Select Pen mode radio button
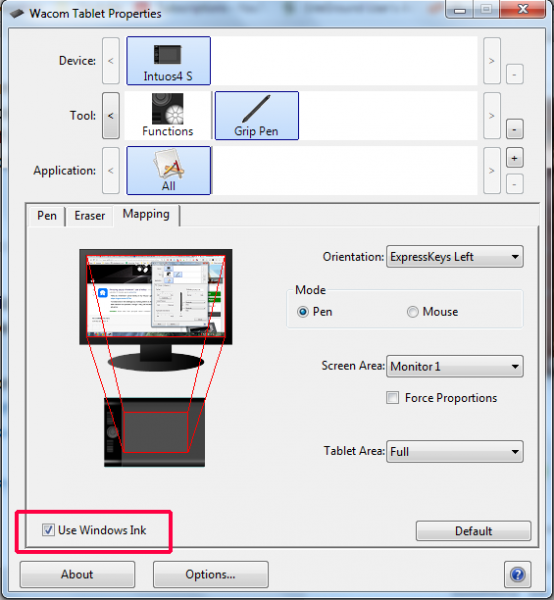 tap(303, 312)
